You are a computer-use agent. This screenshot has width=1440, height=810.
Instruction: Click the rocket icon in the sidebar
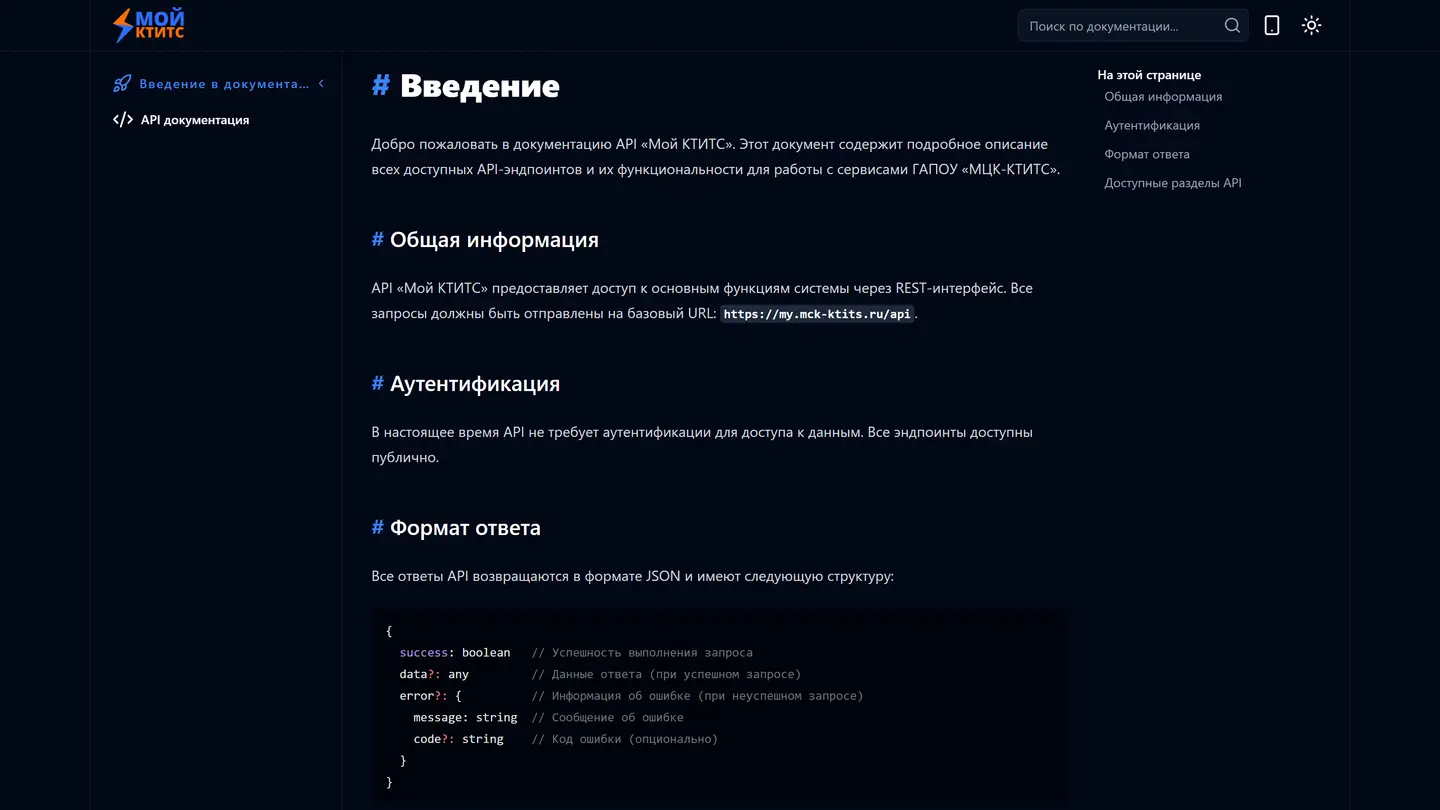click(x=122, y=84)
